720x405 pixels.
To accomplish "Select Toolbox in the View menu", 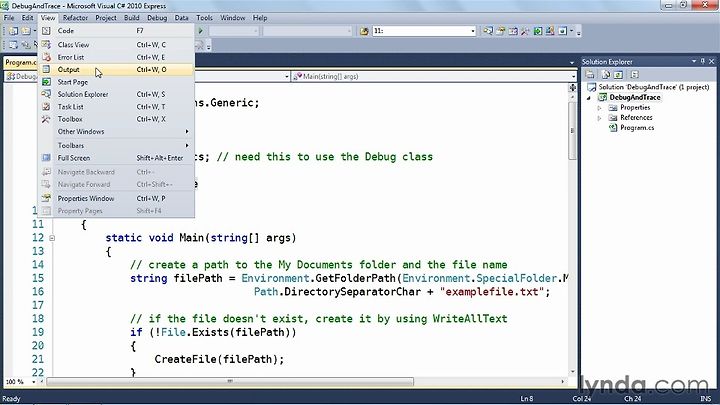I will click(x=116, y=119).
